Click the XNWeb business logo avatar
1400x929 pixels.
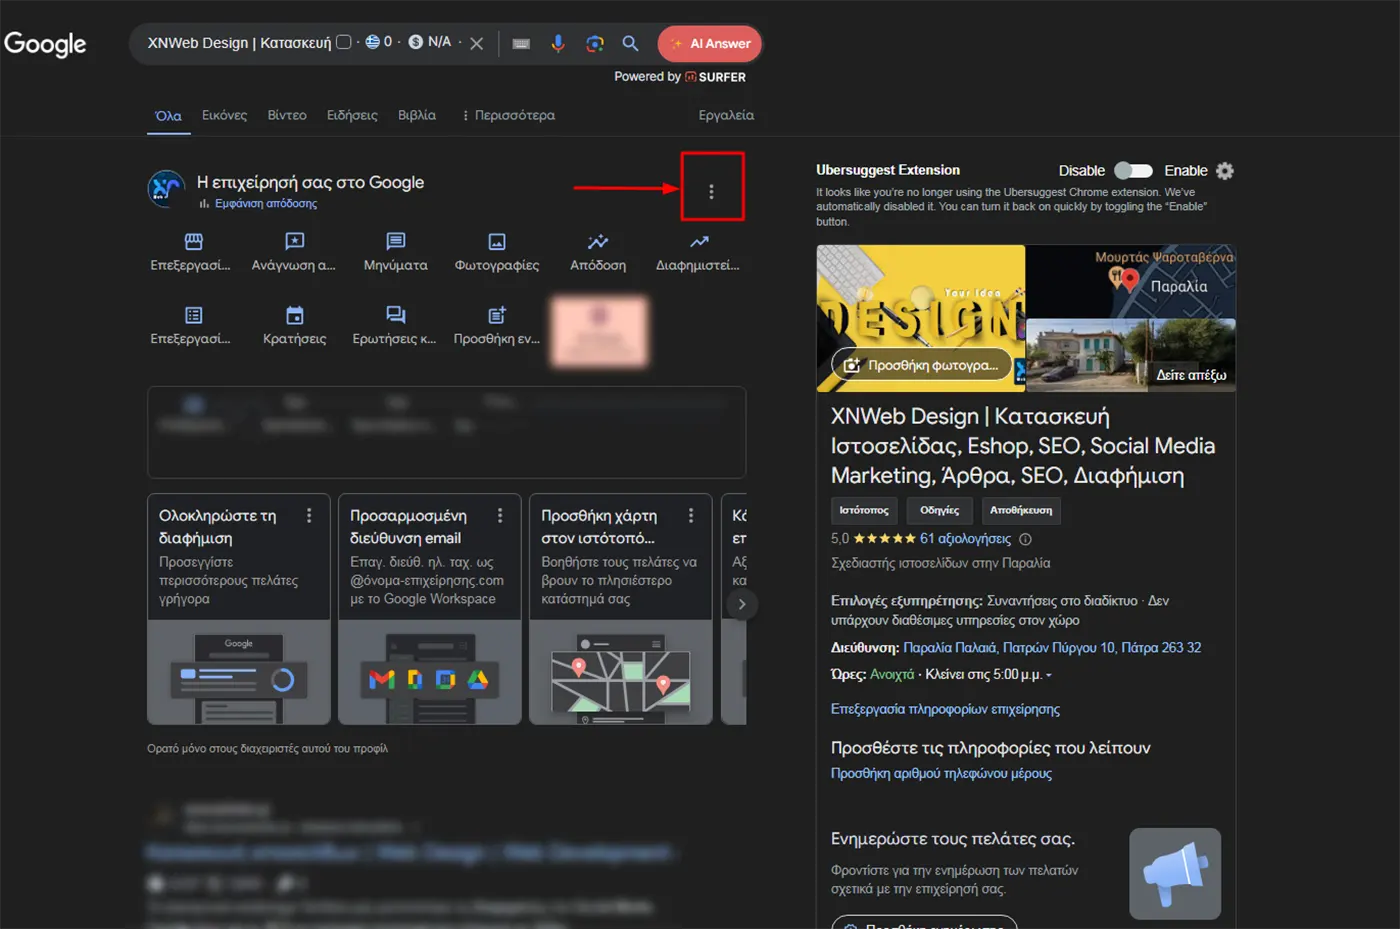166,189
